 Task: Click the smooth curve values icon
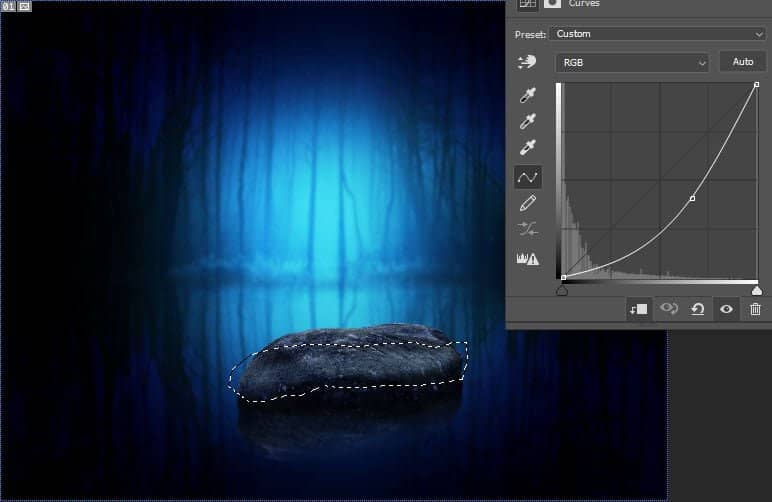[x=527, y=230]
